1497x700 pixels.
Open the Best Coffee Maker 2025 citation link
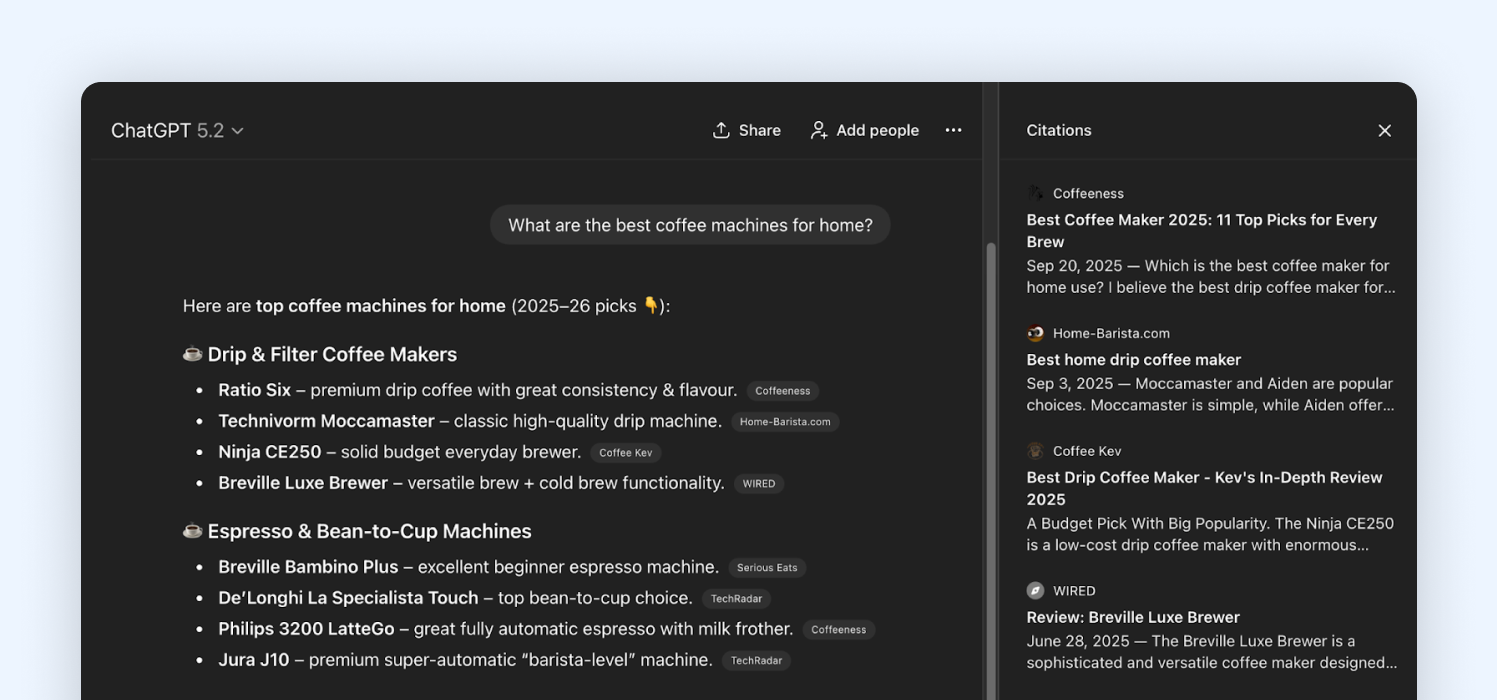(x=1202, y=230)
